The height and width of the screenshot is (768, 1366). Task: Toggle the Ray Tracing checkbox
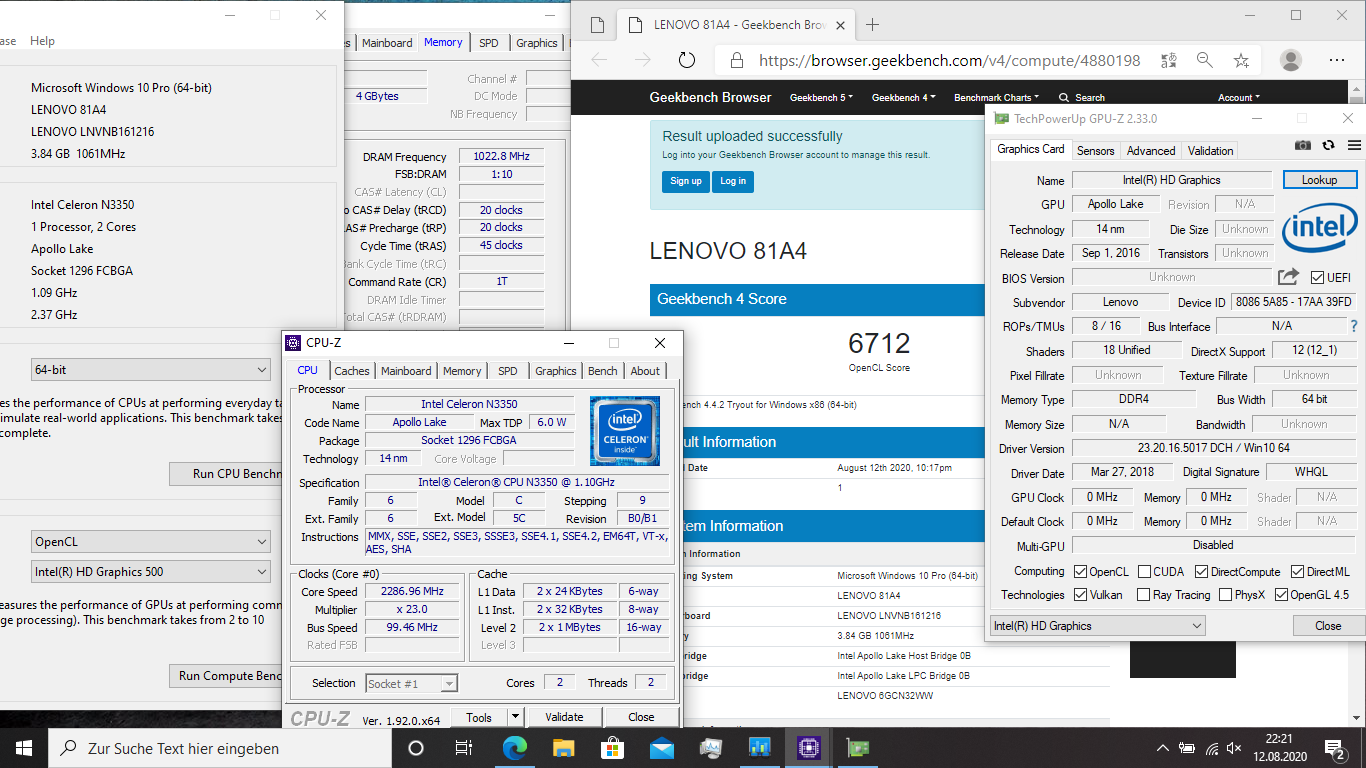pos(1143,595)
